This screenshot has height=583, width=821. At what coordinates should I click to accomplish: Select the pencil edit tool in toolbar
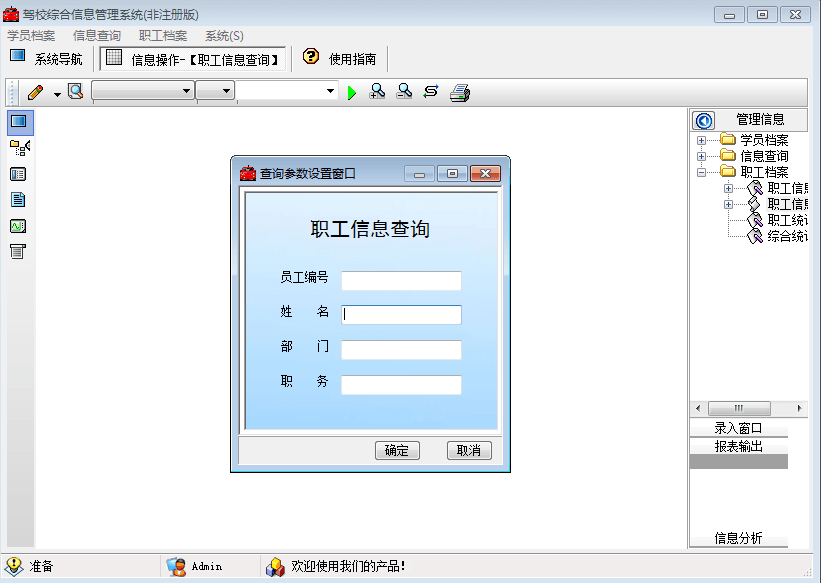pos(36,91)
